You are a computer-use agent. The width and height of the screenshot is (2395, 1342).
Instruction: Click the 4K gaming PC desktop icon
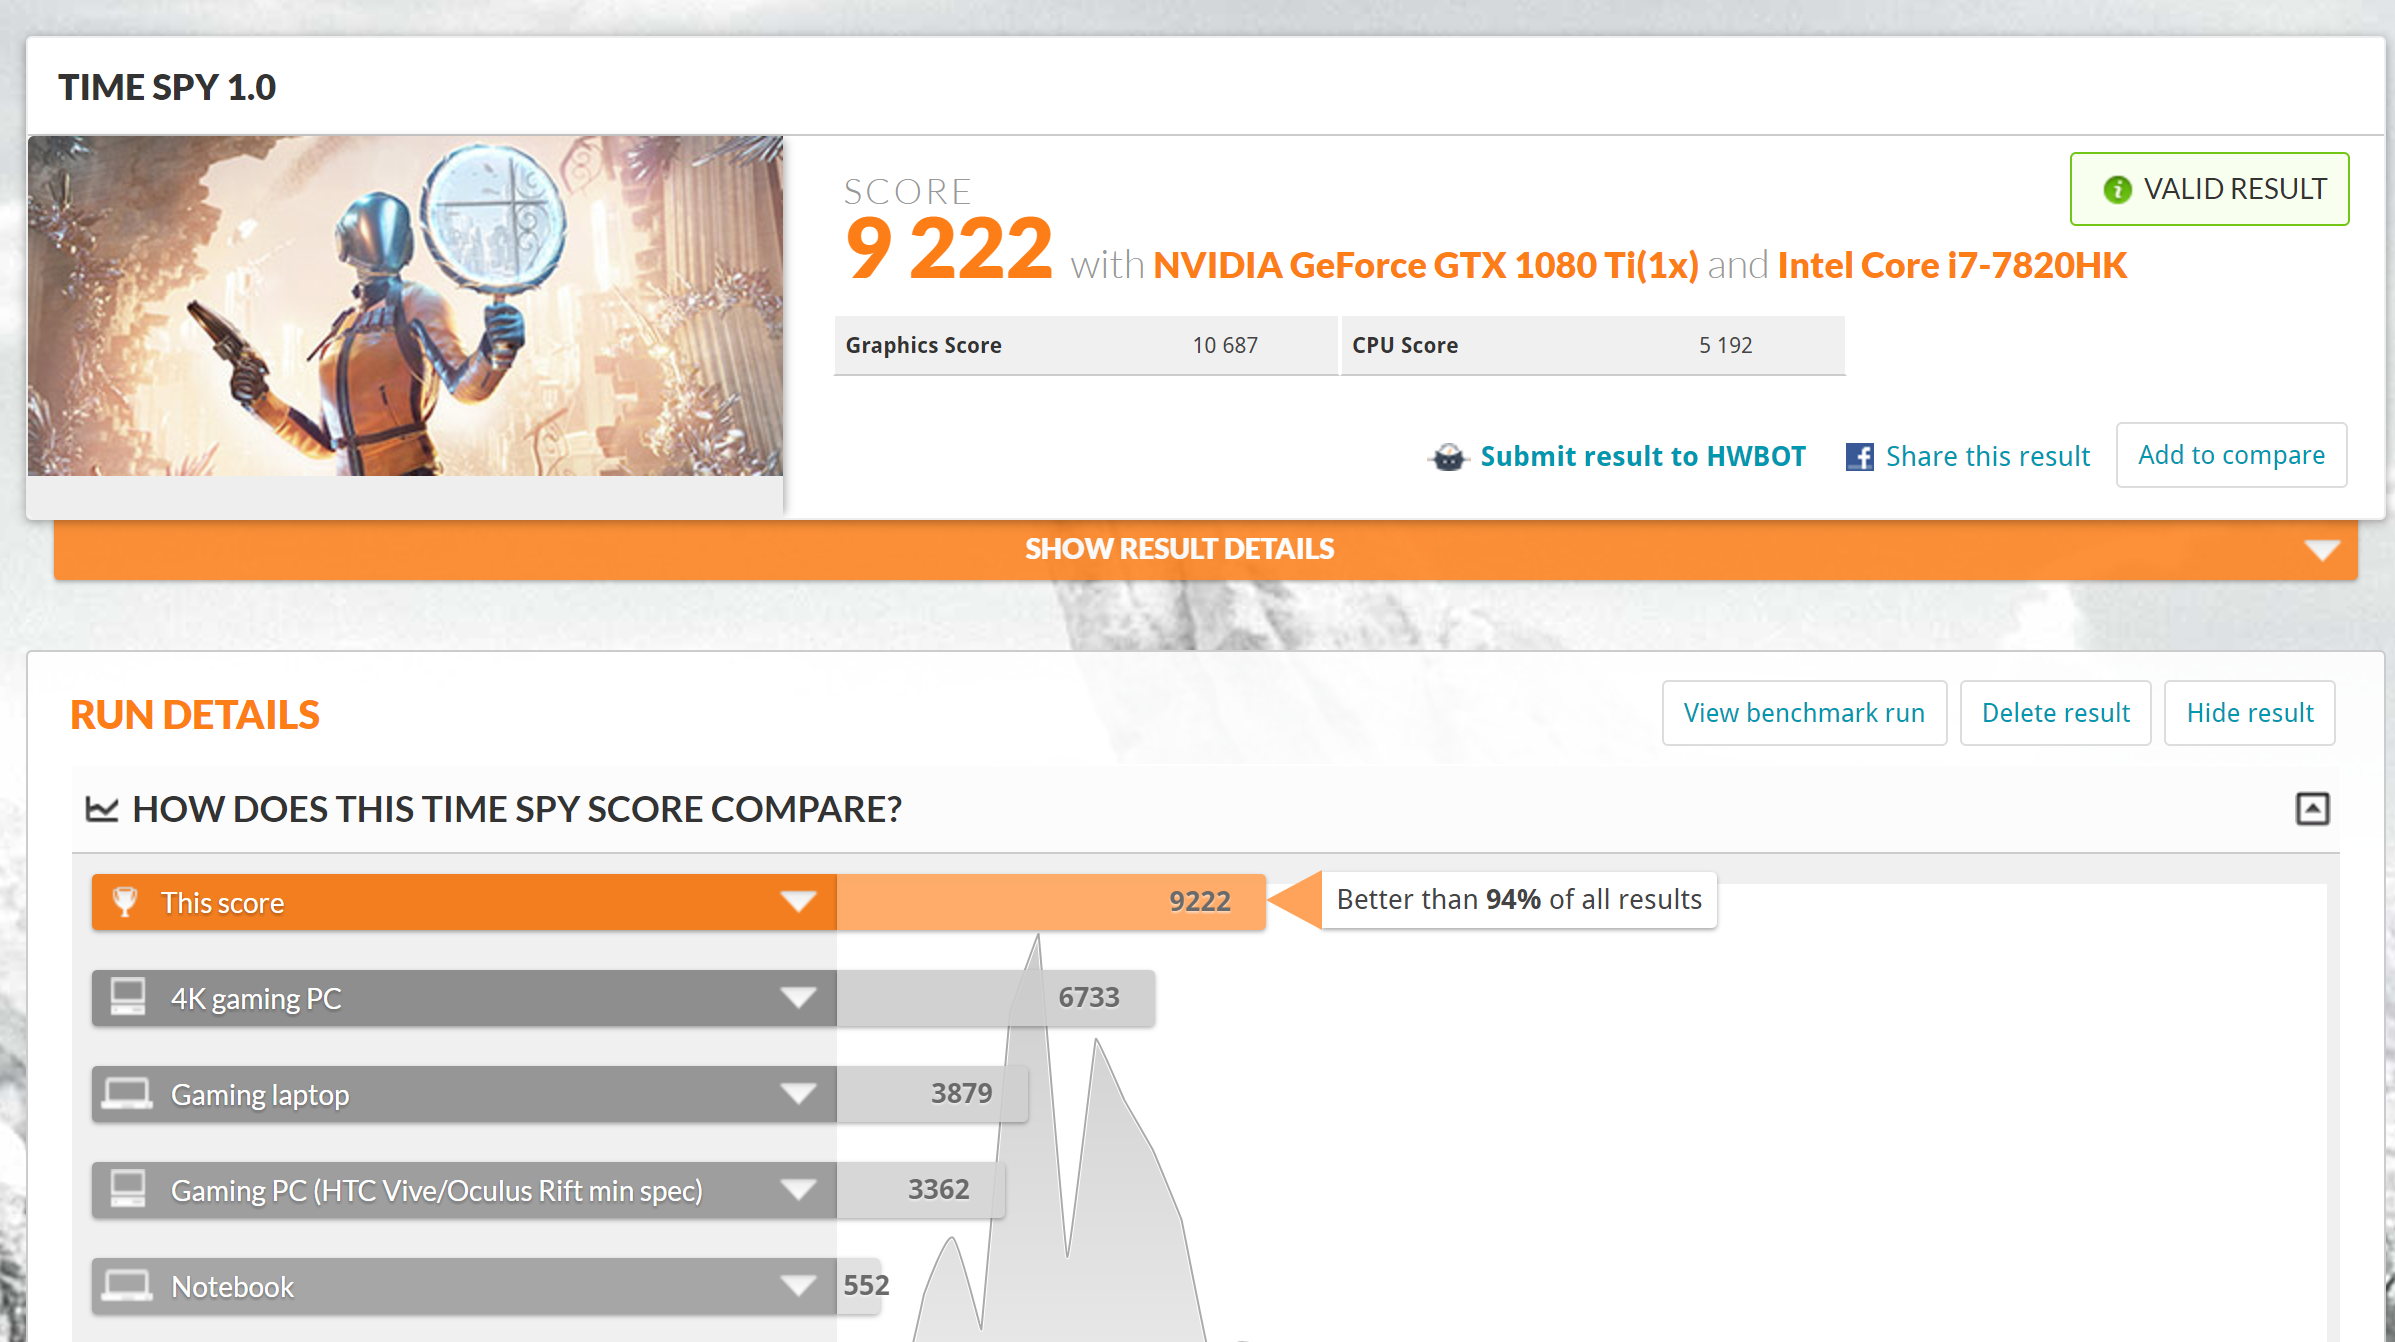[x=128, y=997]
